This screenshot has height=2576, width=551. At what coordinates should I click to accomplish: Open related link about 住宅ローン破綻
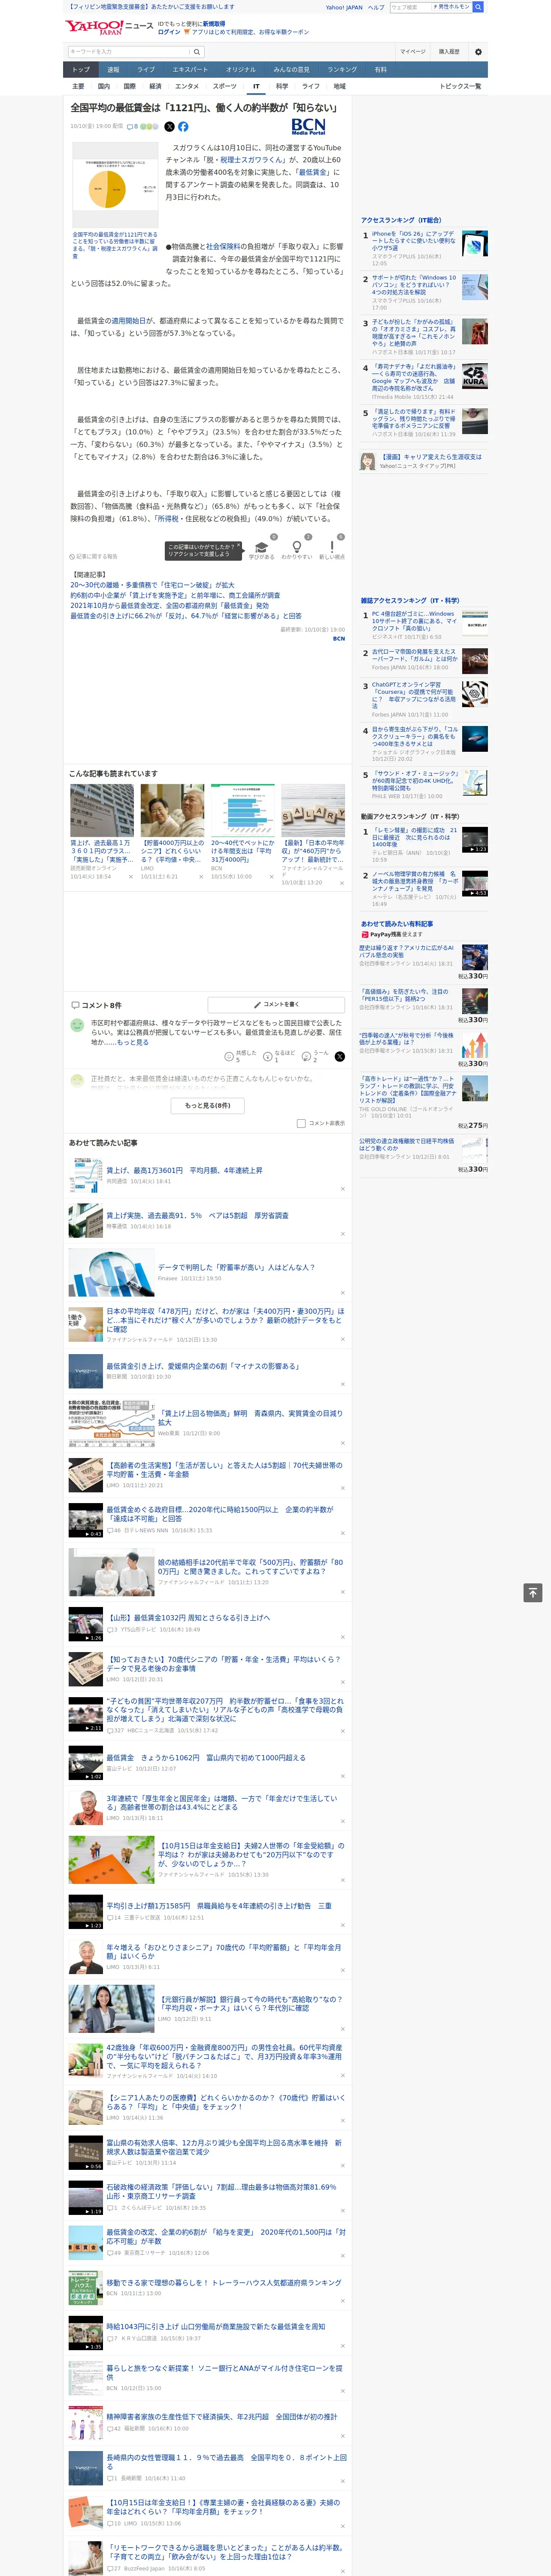click(x=152, y=585)
